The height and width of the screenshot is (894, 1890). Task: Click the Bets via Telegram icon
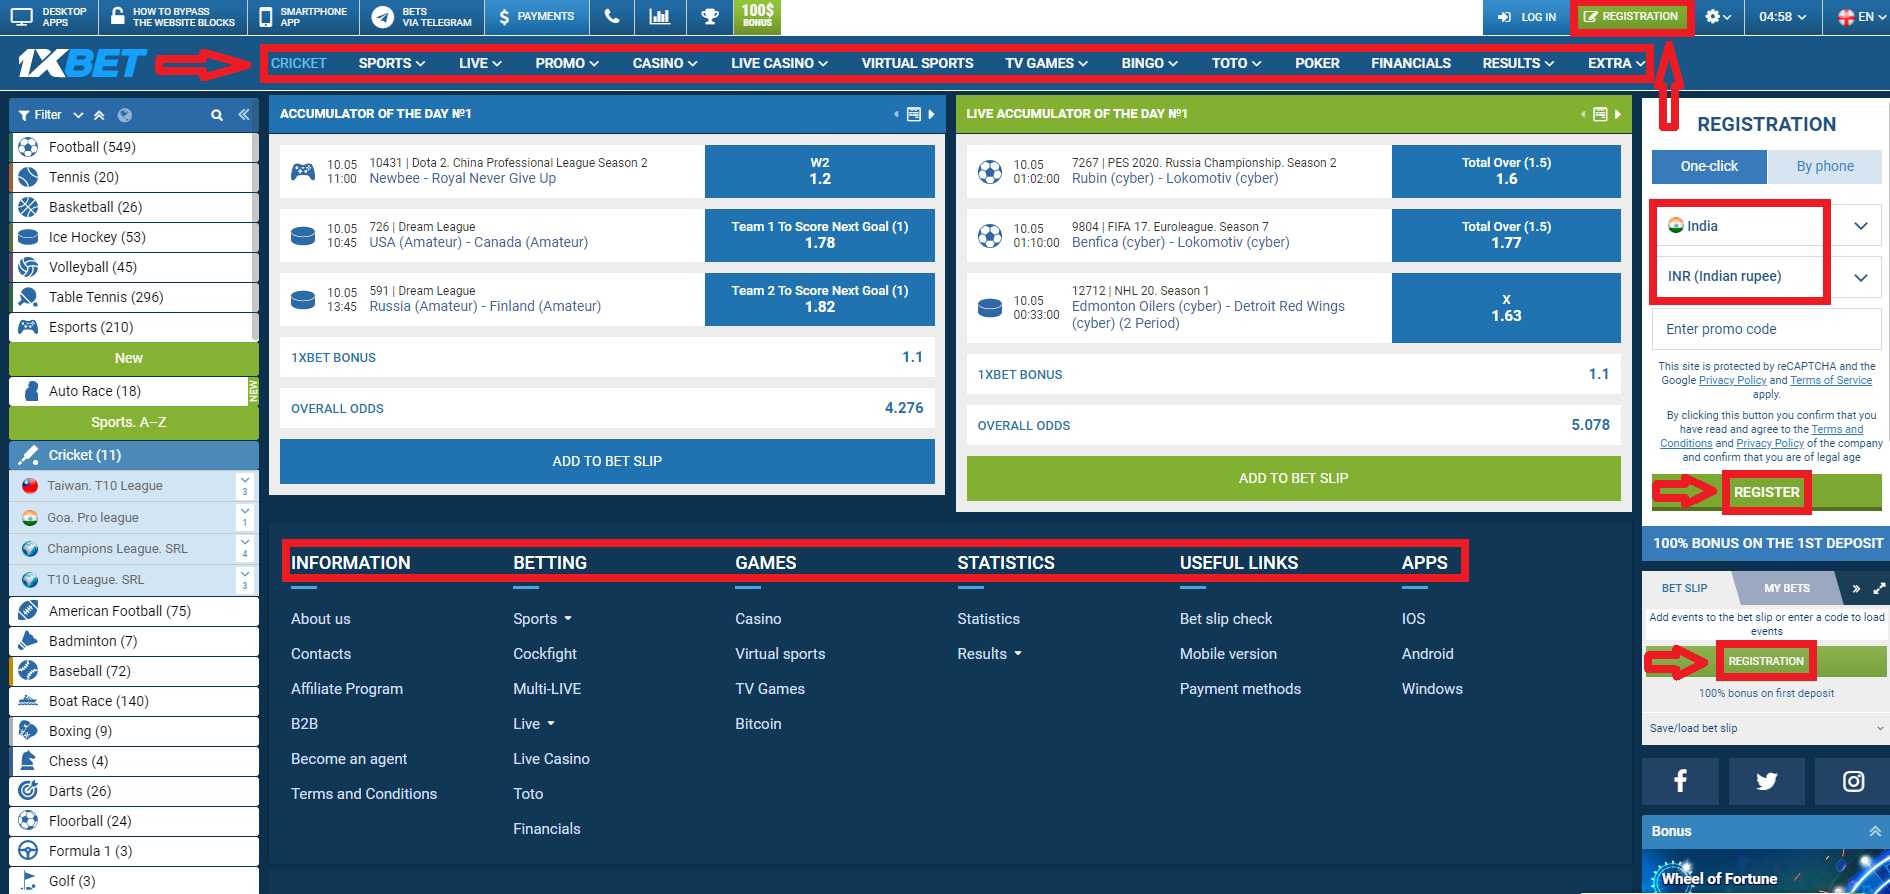coord(382,17)
